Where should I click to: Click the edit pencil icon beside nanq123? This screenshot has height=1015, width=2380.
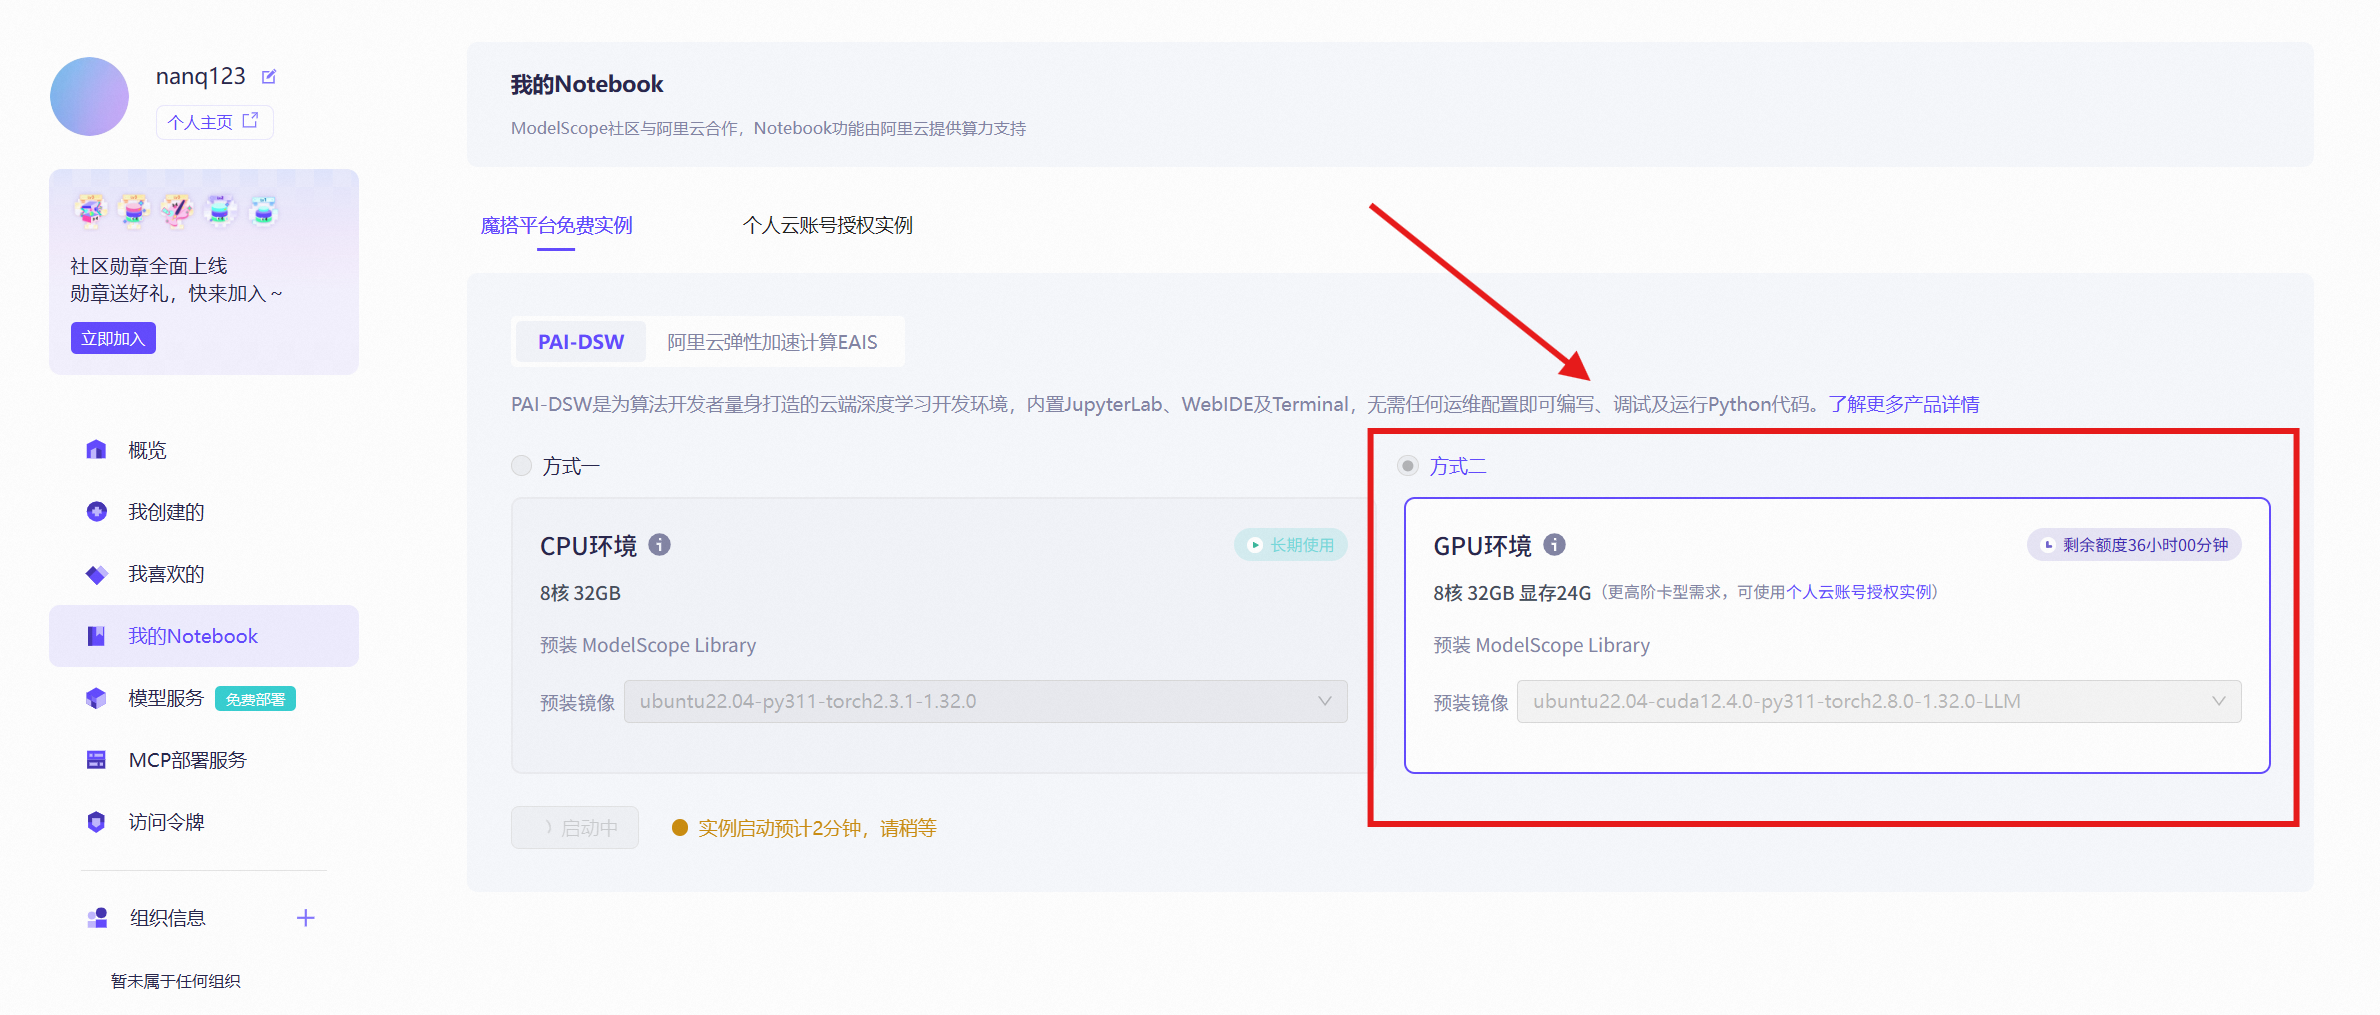point(268,77)
